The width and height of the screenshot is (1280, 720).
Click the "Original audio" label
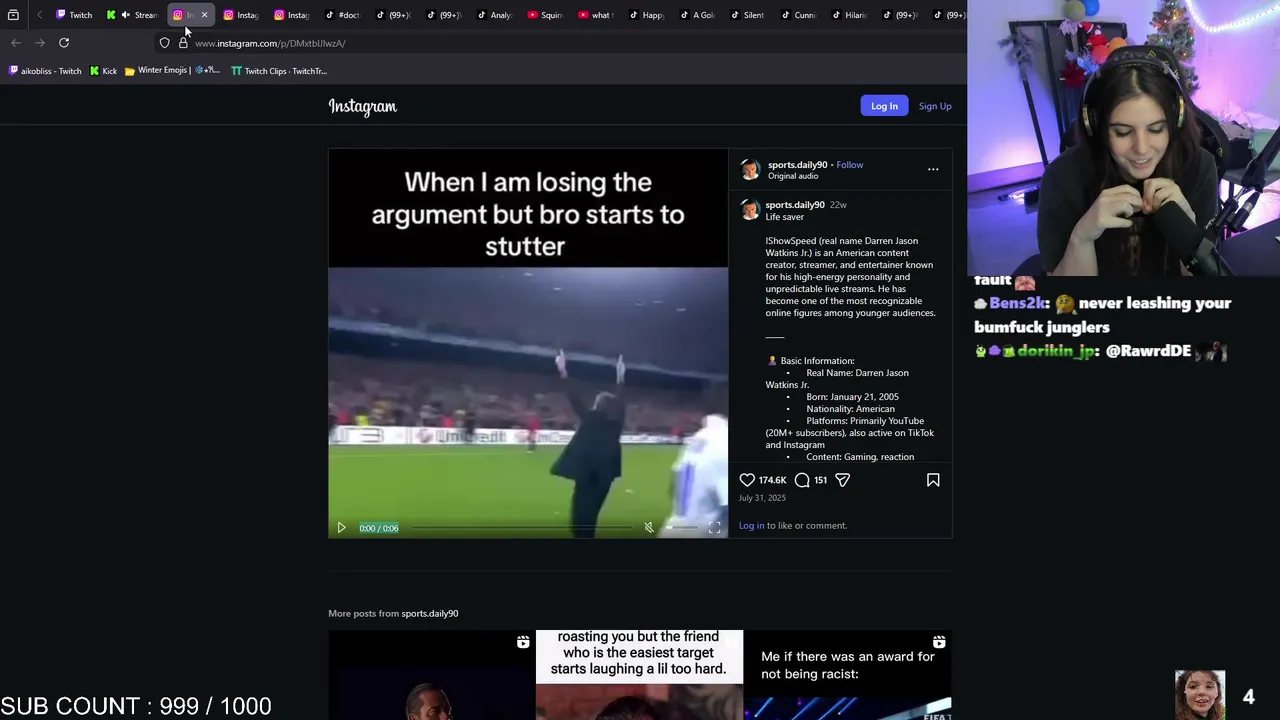[793, 176]
